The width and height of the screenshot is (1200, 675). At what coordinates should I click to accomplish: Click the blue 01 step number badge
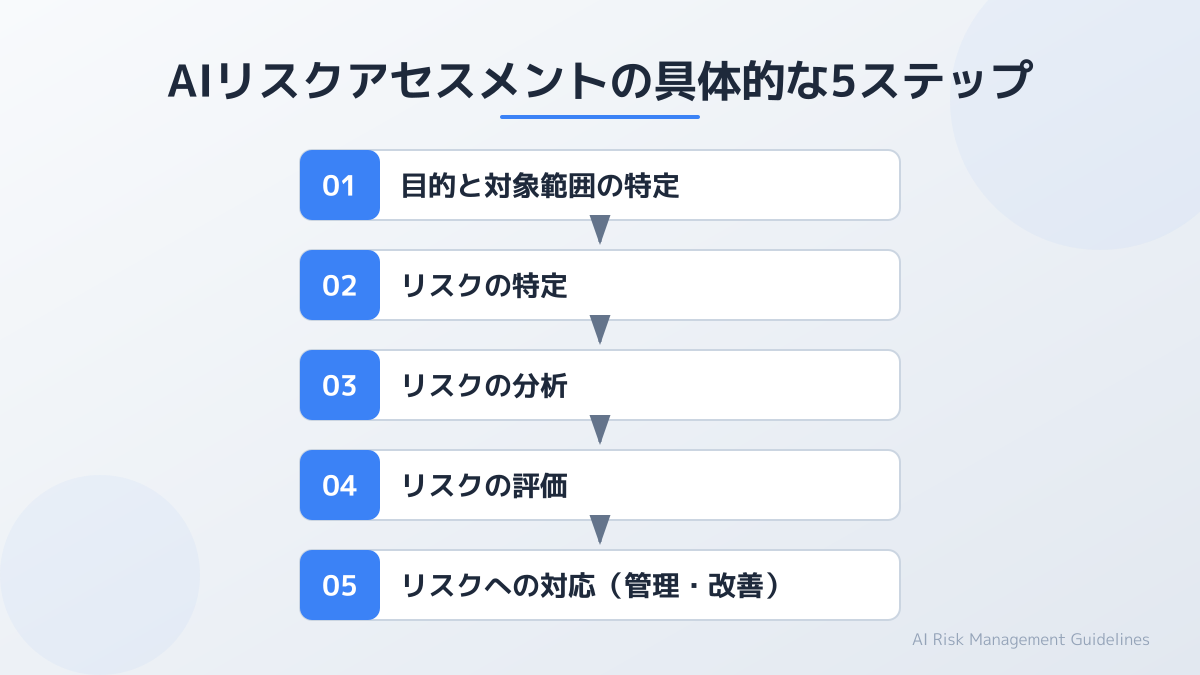pyautogui.click(x=340, y=185)
